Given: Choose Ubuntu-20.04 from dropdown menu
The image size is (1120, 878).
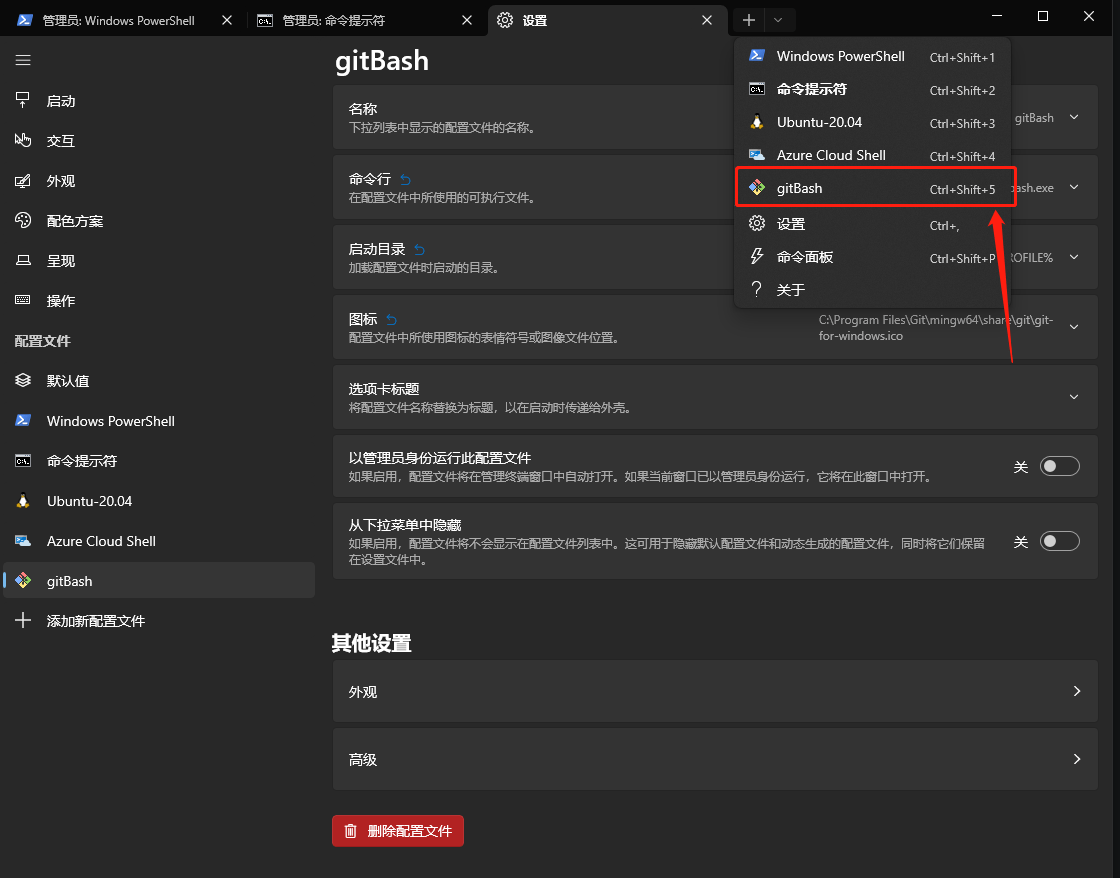Looking at the screenshot, I should tap(871, 122).
